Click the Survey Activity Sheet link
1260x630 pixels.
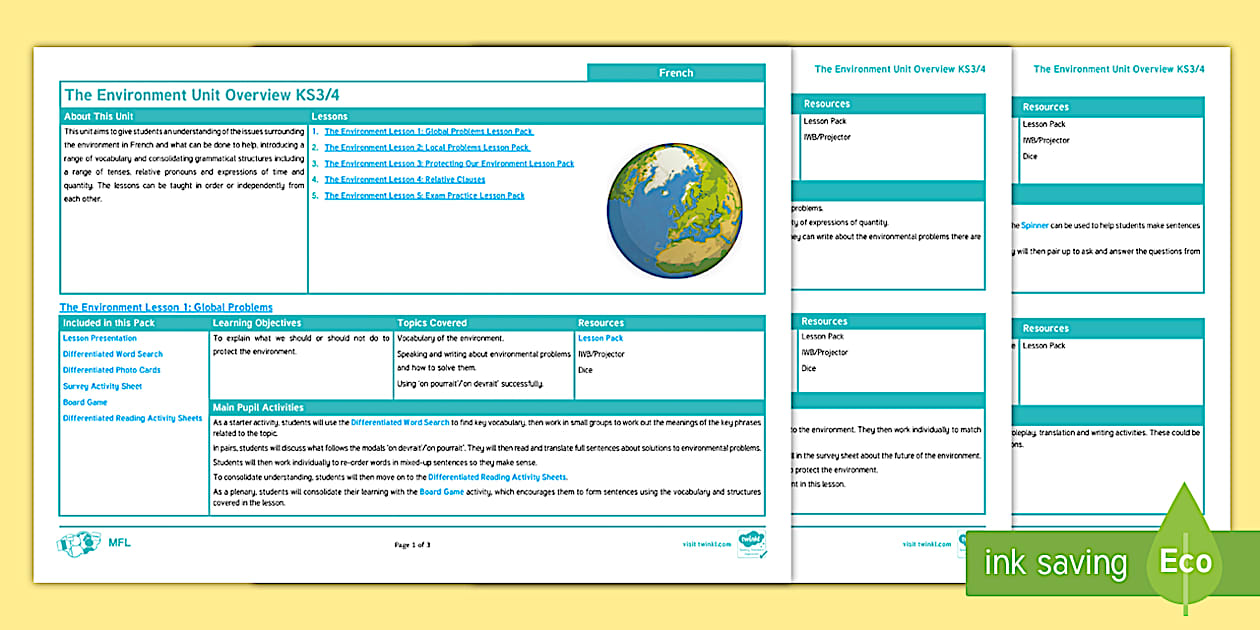(104, 386)
